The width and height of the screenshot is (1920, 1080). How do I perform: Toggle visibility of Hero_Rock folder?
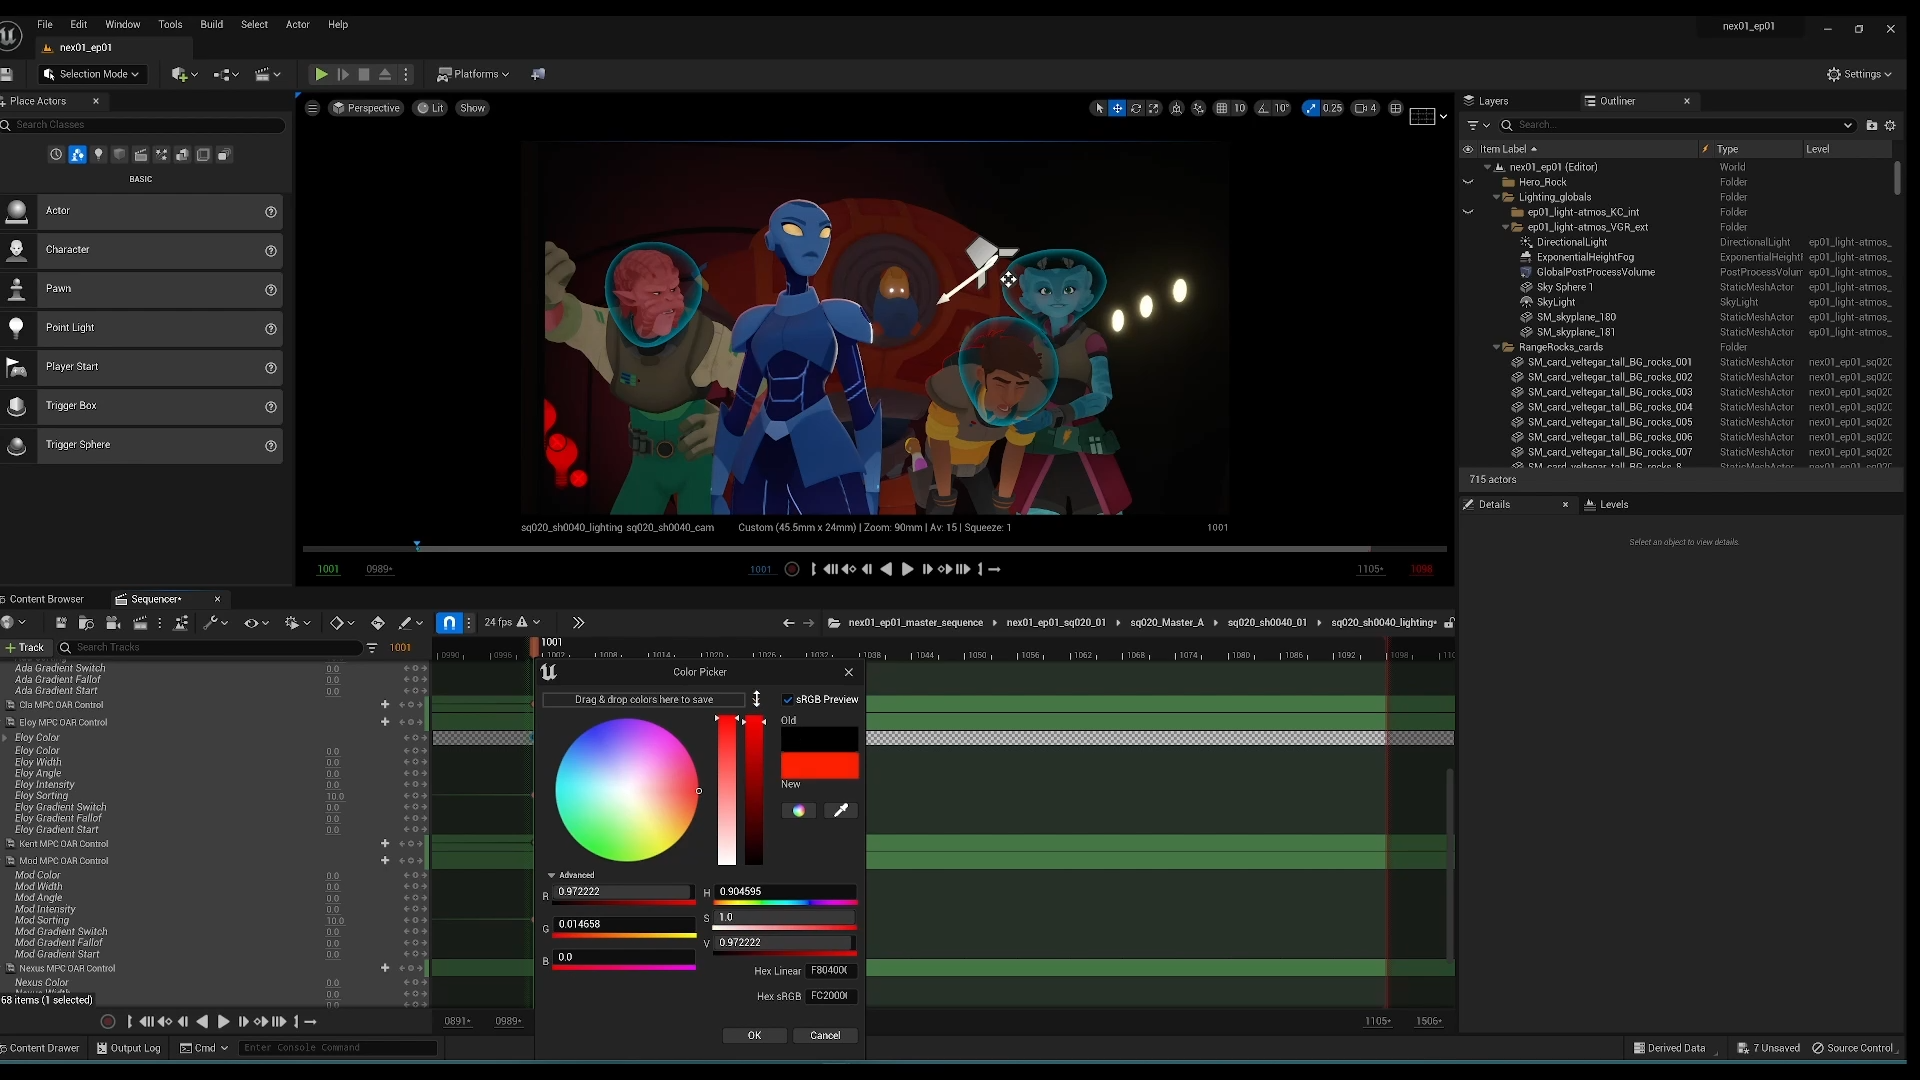(x=1468, y=182)
